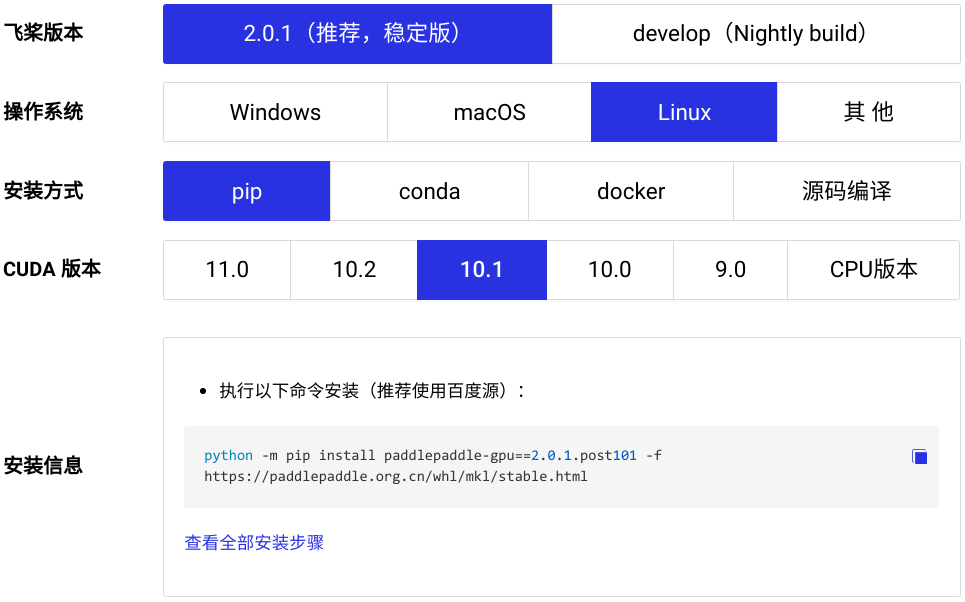Choose develop Nightly build version

pyautogui.click(x=756, y=34)
